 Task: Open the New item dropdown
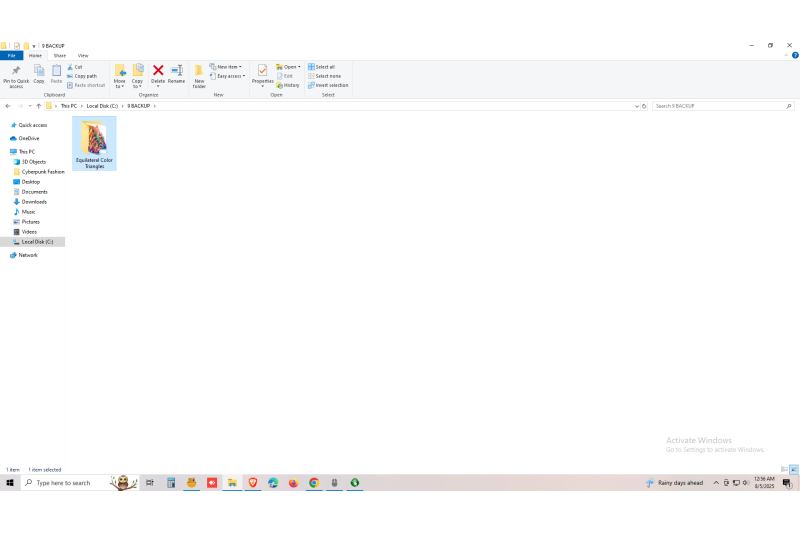click(226, 67)
